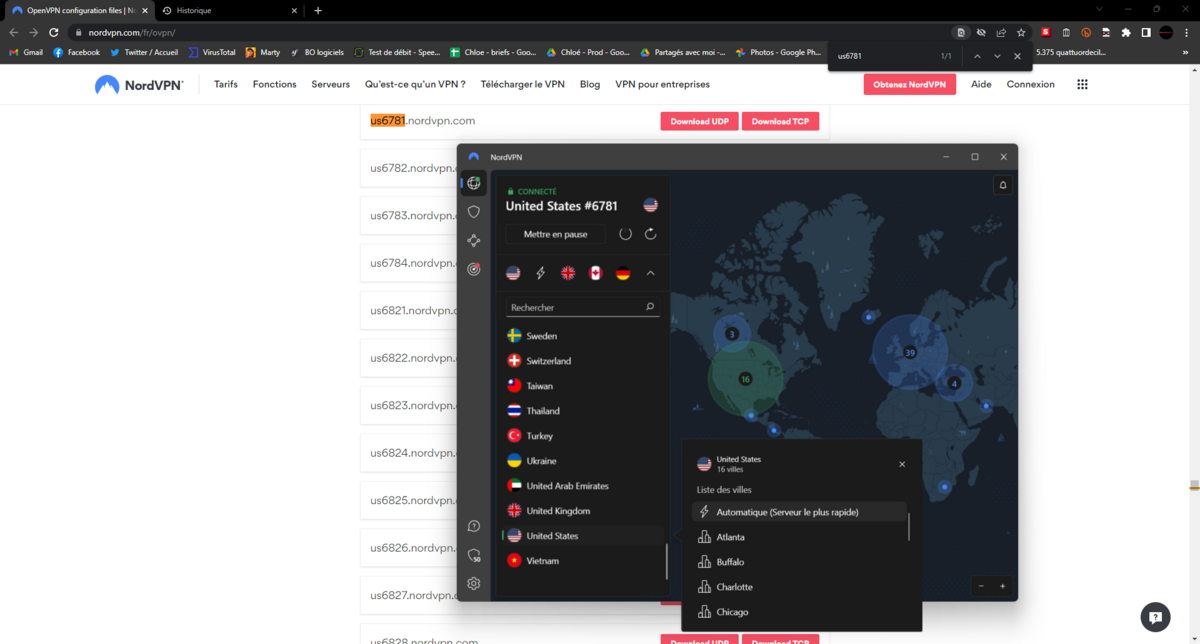Open NordVPN settings gear icon
The height and width of the screenshot is (644, 1200).
click(x=474, y=583)
